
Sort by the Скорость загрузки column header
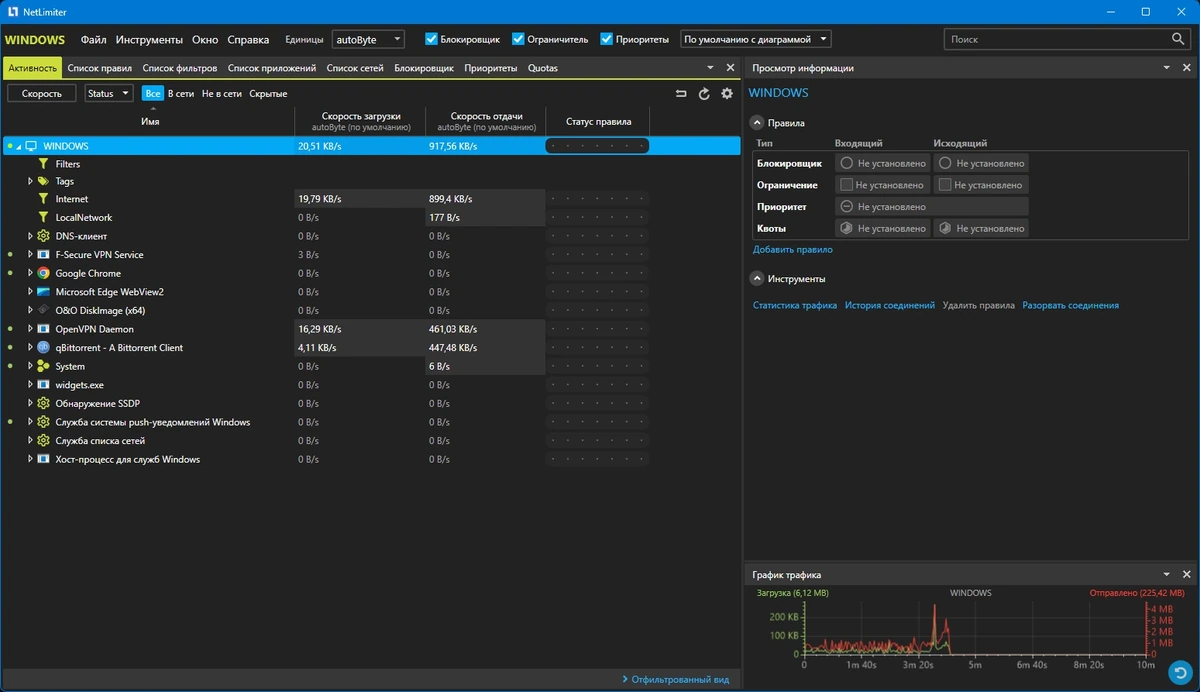(360, 121)
